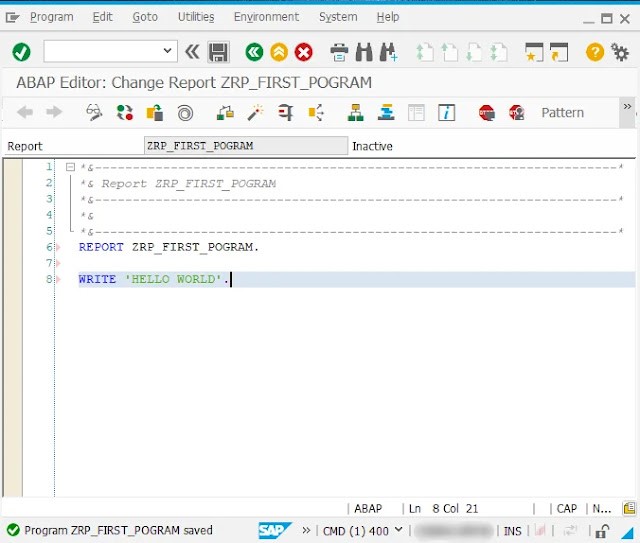Viewport: 640px width, 543px height.
Task: Open the Help menu
Action: (x=388, y=17)
